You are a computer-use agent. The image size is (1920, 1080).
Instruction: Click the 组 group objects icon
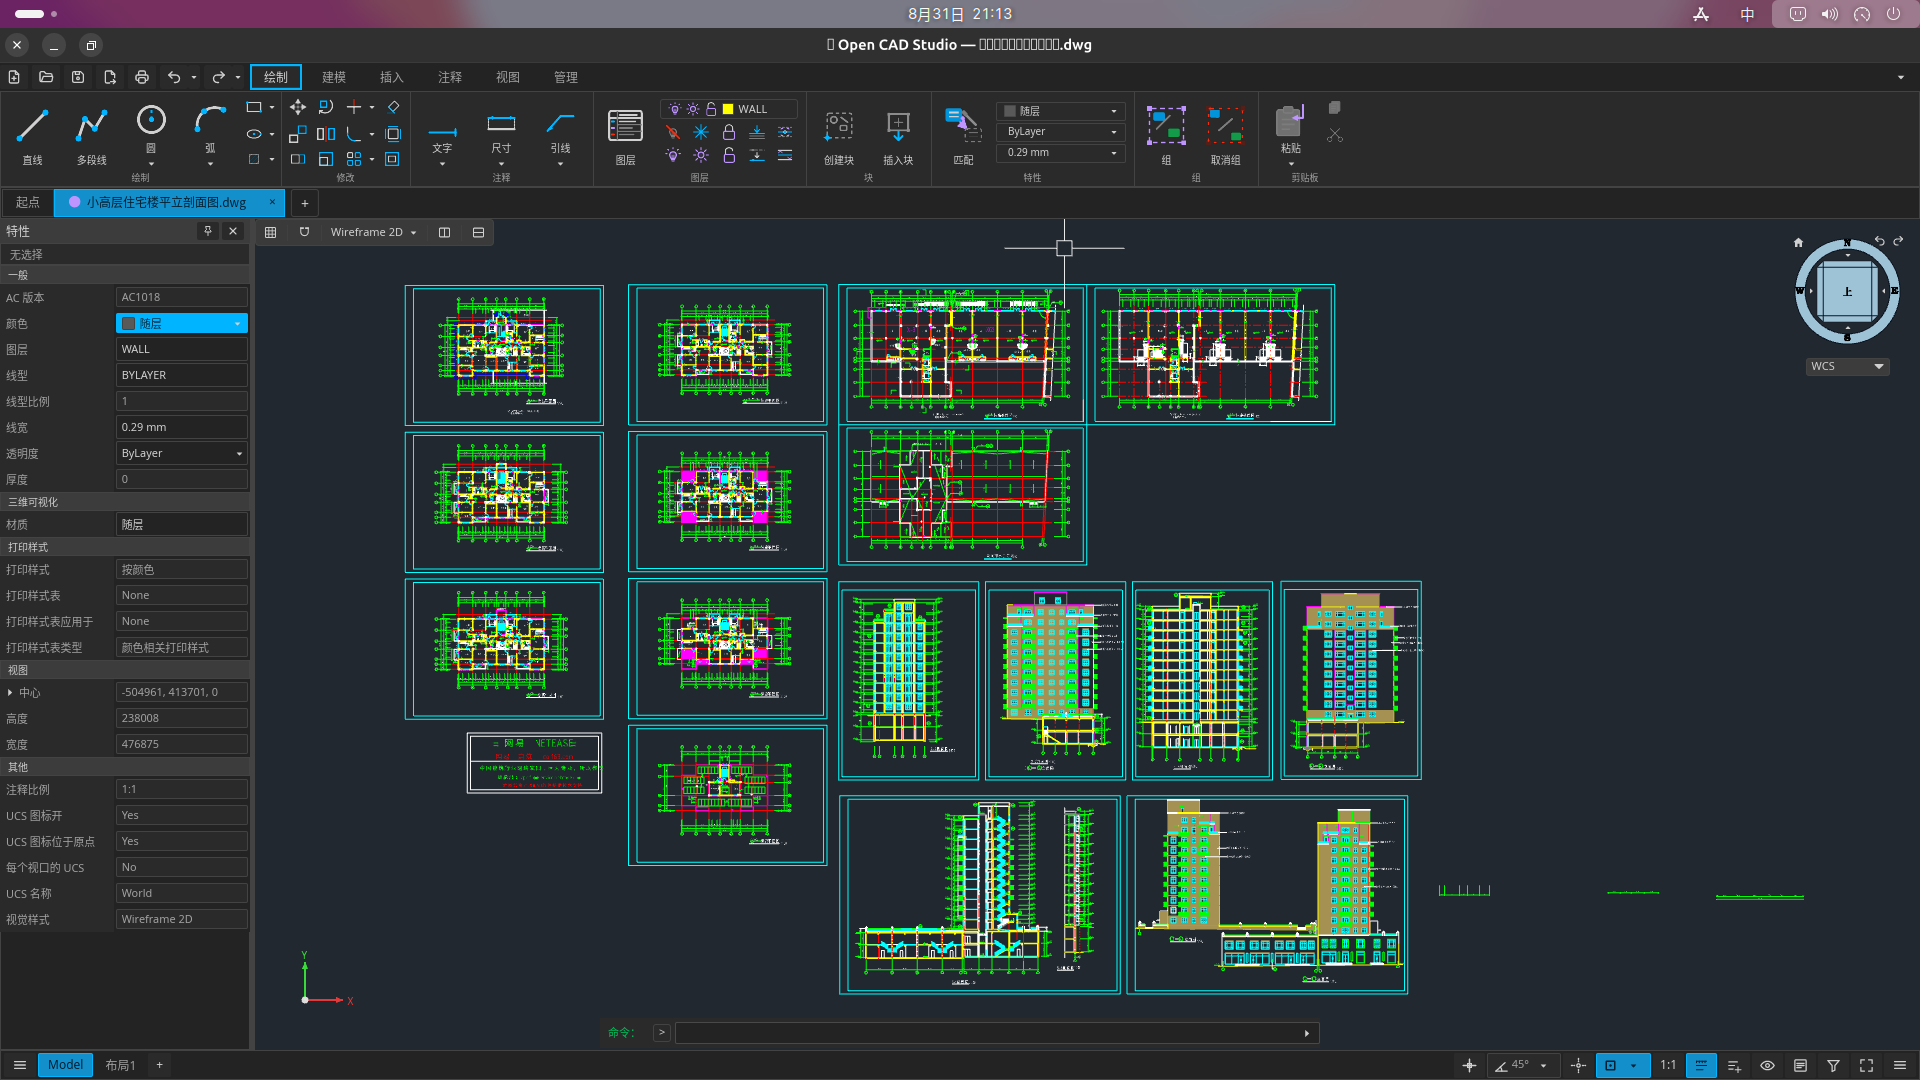tap(1166, 134)
